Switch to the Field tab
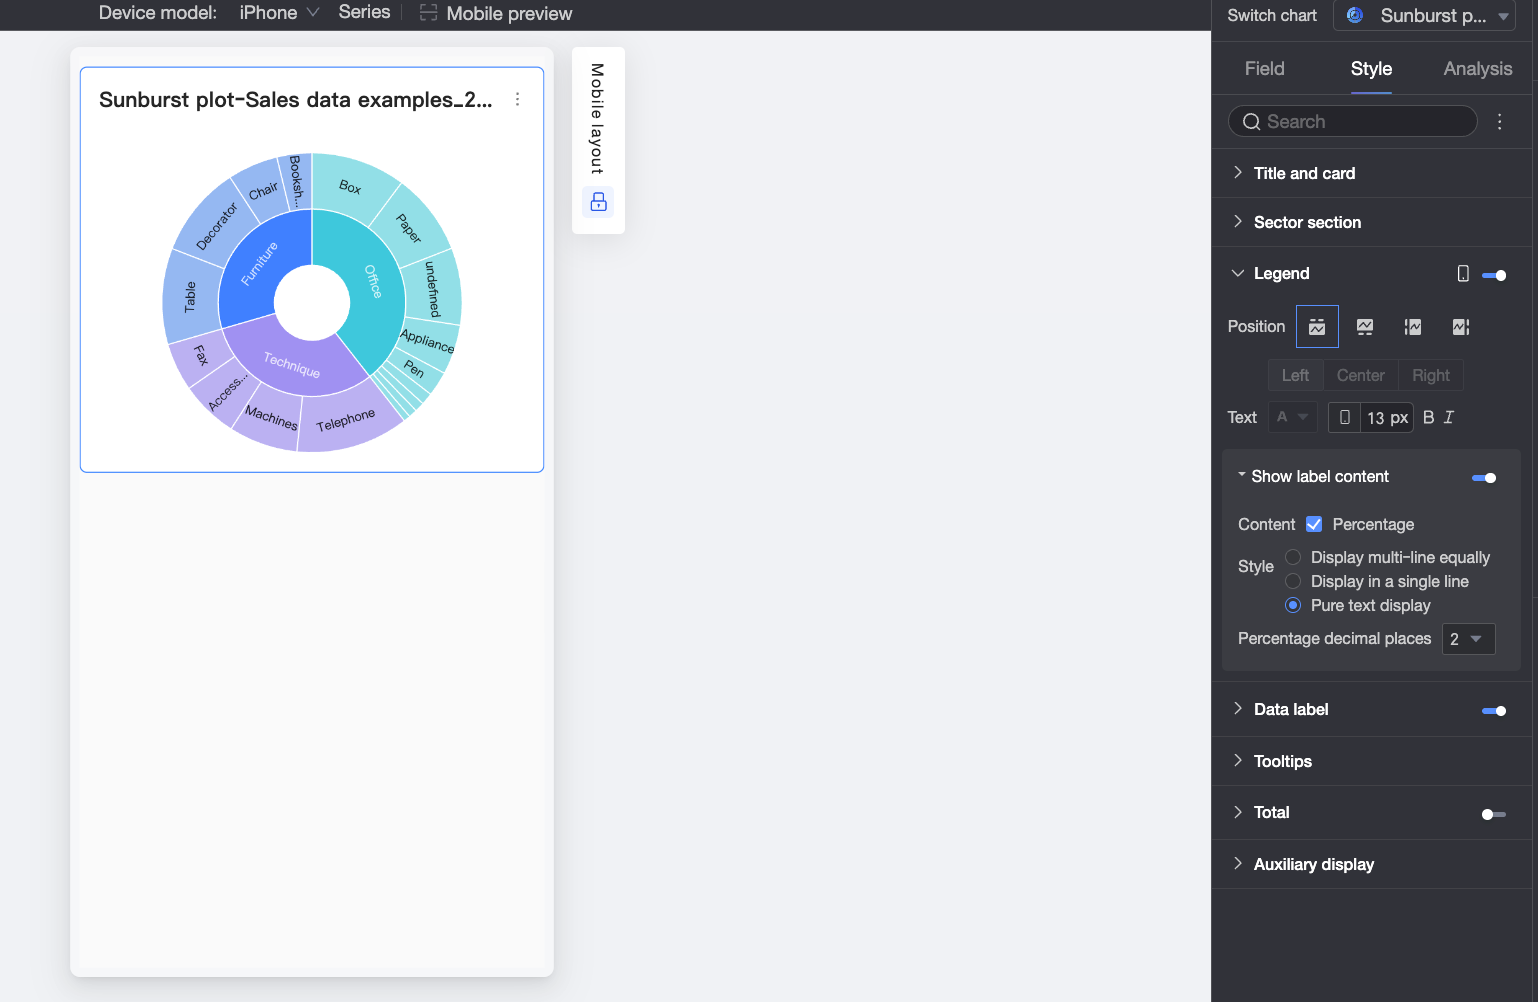 tap(1264, 68)
